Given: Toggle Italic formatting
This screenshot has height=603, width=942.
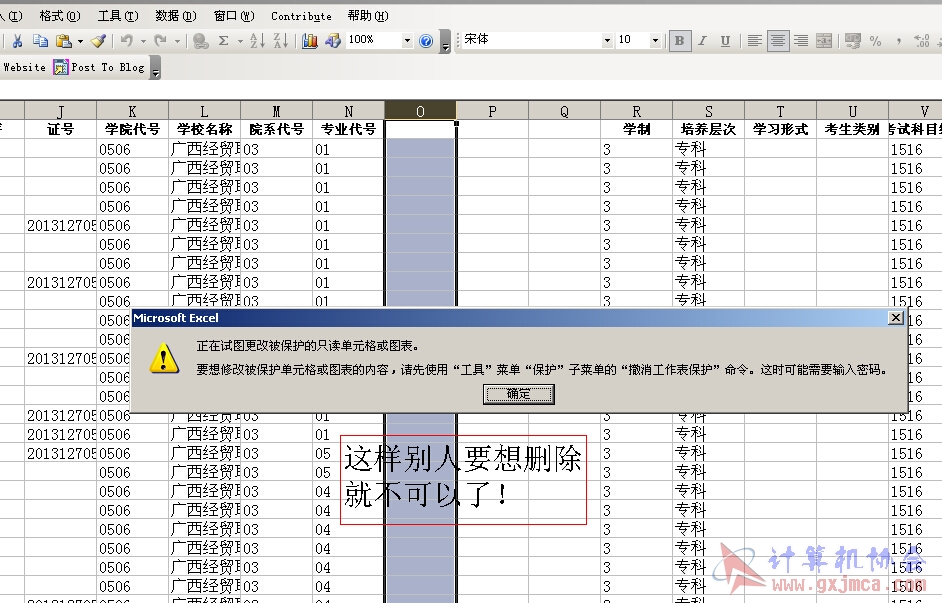Looking at the screenshot, I should coord(702,41).
